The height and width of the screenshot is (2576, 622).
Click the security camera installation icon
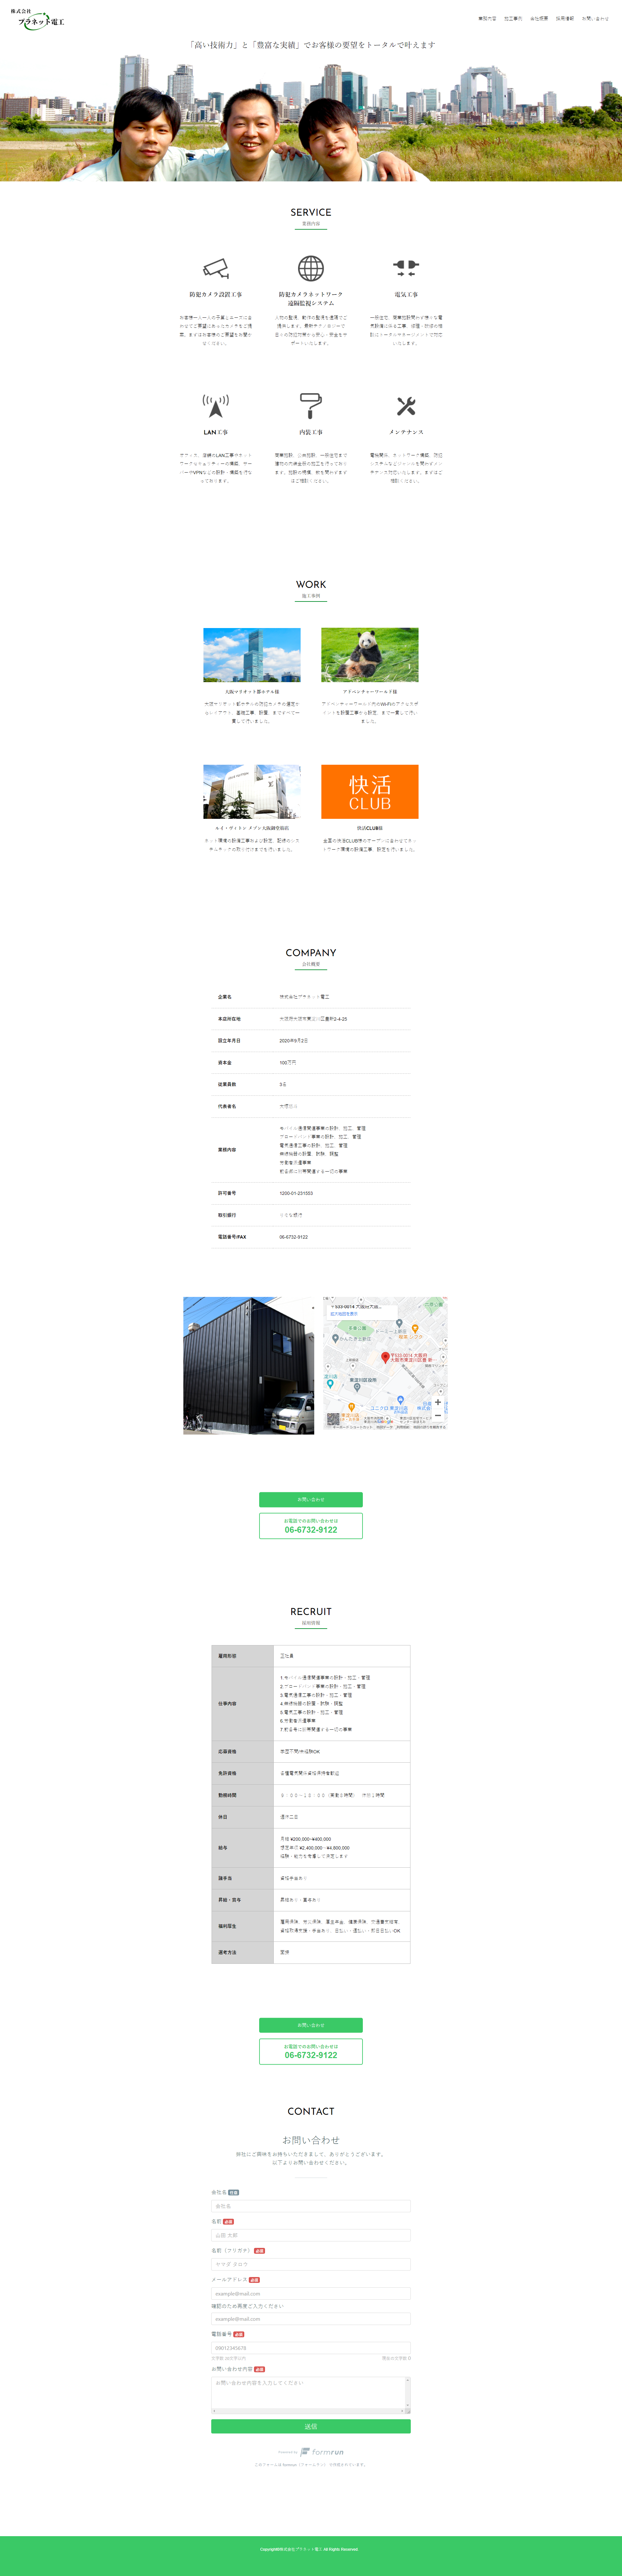point(216,268)
